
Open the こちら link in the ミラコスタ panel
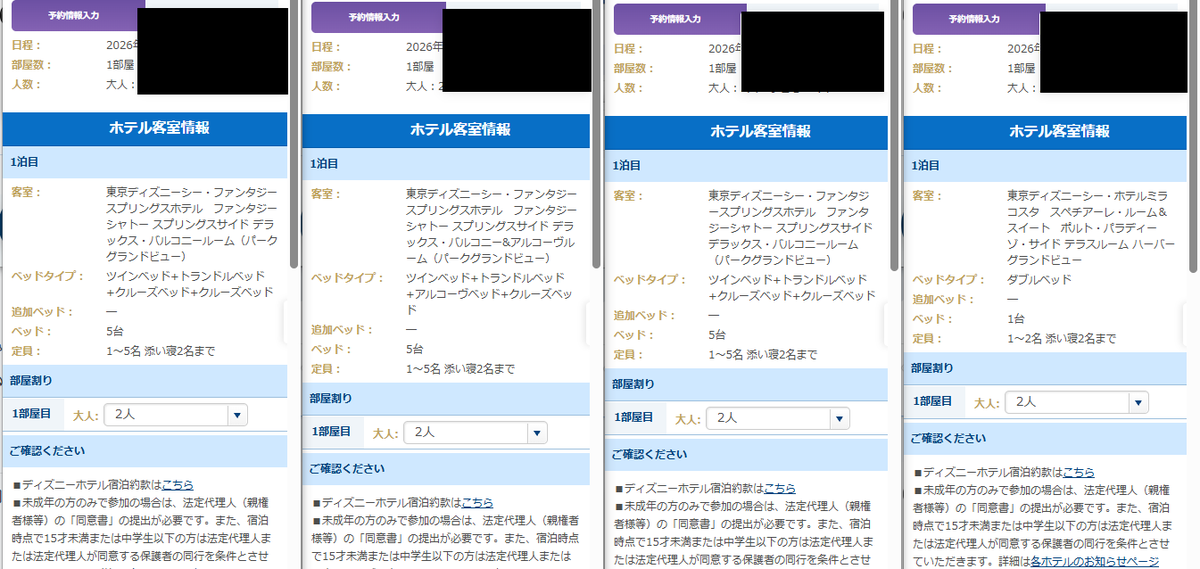pyautogui.click(x=1078, y=472)
